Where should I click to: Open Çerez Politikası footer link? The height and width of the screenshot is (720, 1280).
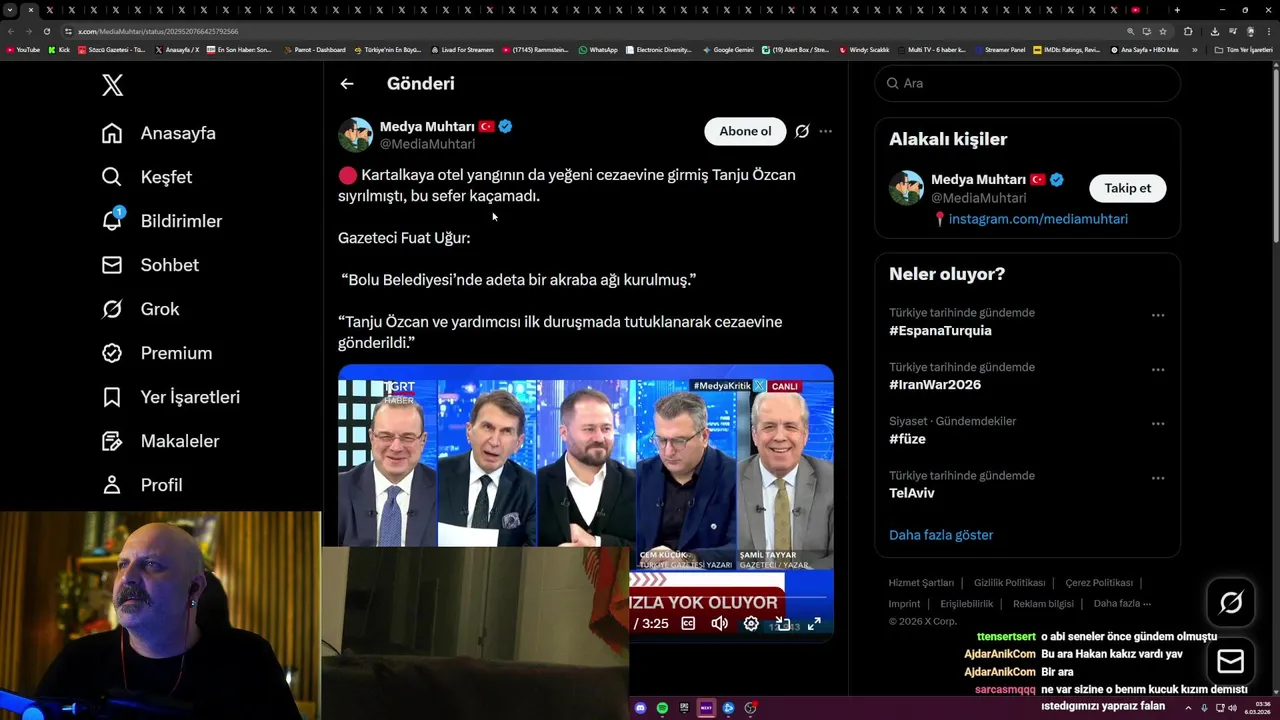point(1099,583)
